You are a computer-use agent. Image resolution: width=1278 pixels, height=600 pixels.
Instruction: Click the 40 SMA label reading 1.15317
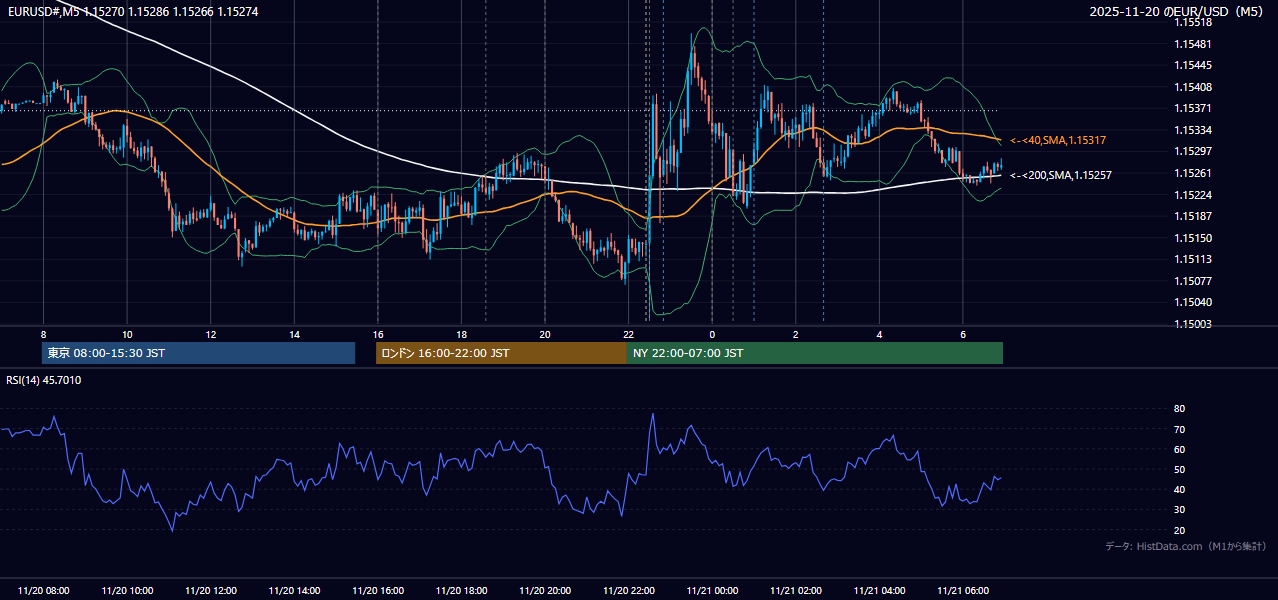point(1057,141)
